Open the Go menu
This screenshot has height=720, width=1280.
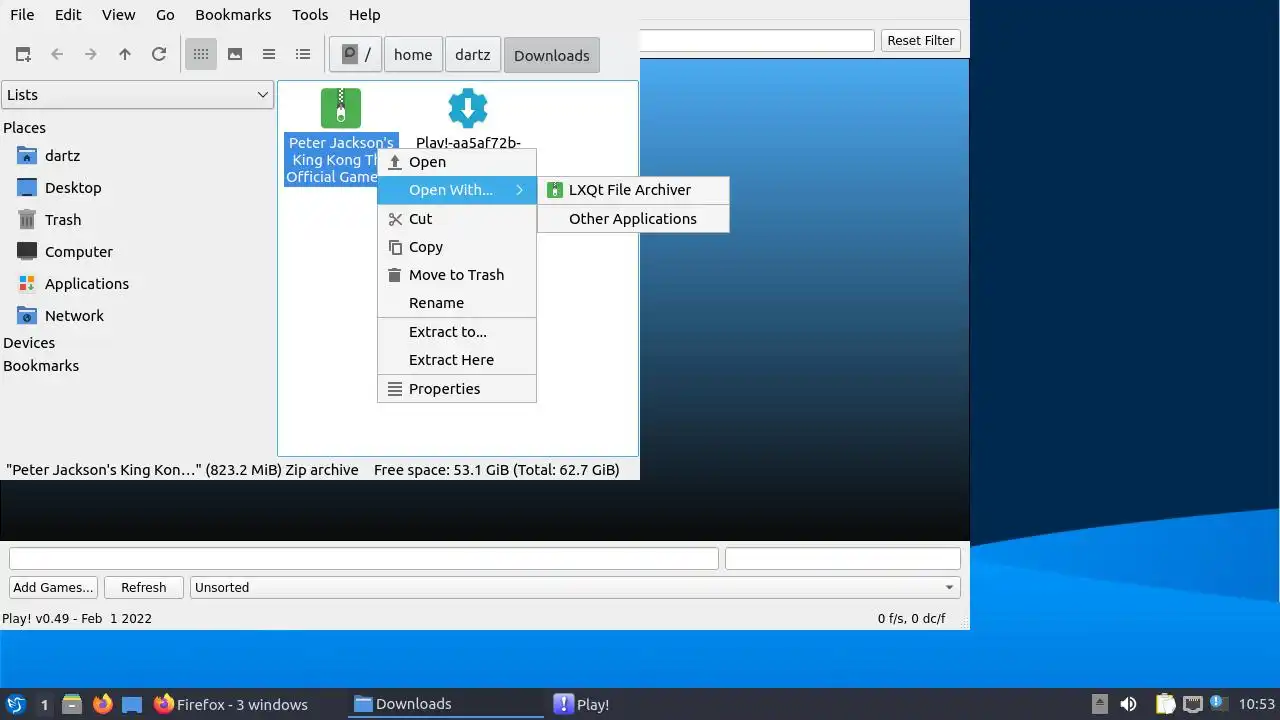[x=165, y=15]
